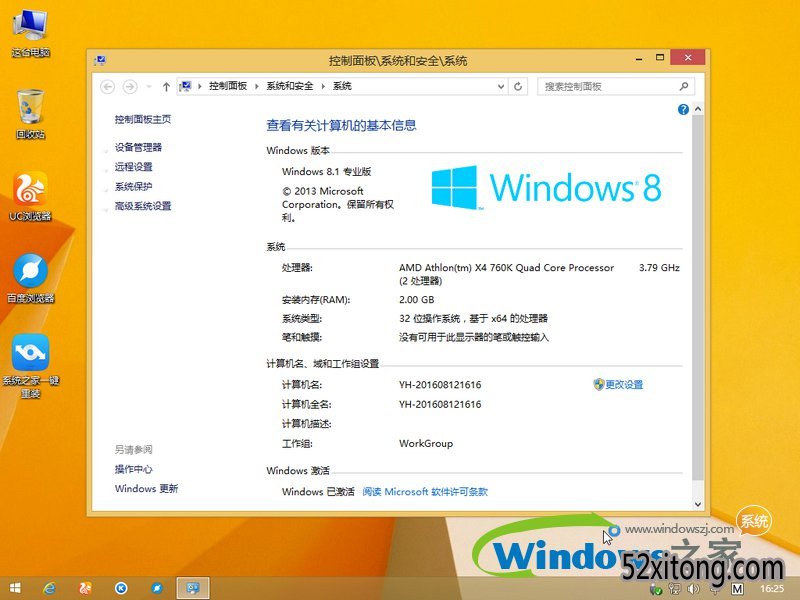
Task: Launch Internet Explorer from taskbar
Action: coord(49,588)
